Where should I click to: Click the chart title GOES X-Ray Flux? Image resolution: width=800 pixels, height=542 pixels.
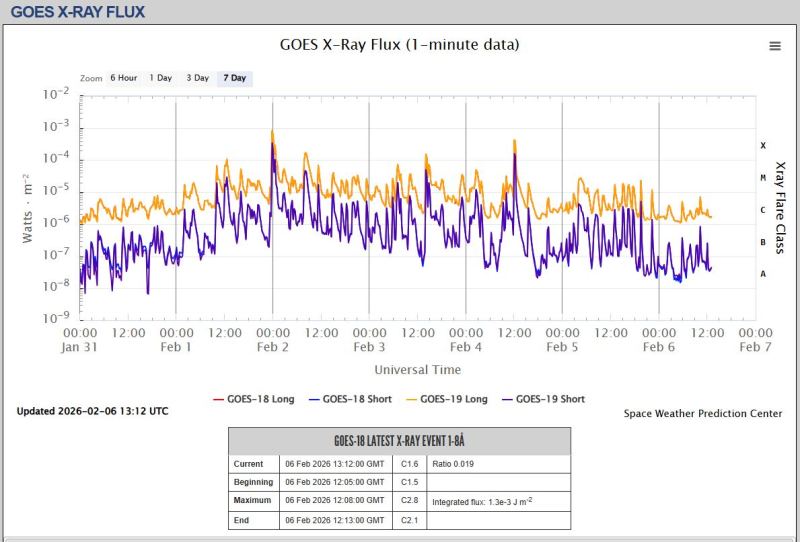398,45
